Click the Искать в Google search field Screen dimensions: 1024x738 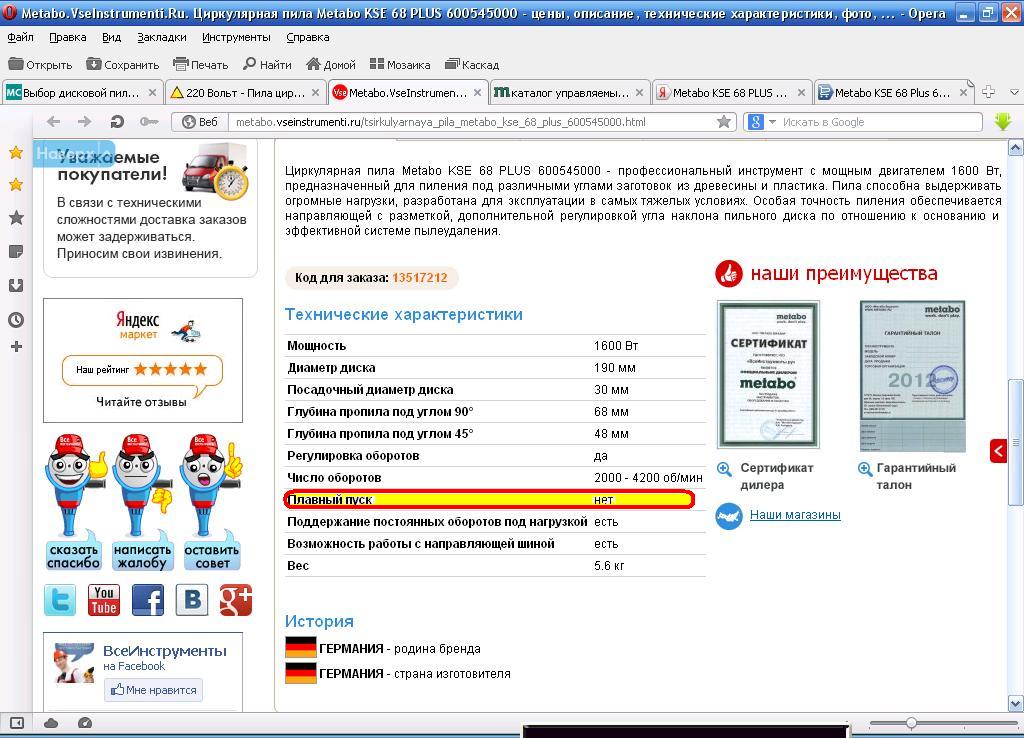click(x=880, y=121)
